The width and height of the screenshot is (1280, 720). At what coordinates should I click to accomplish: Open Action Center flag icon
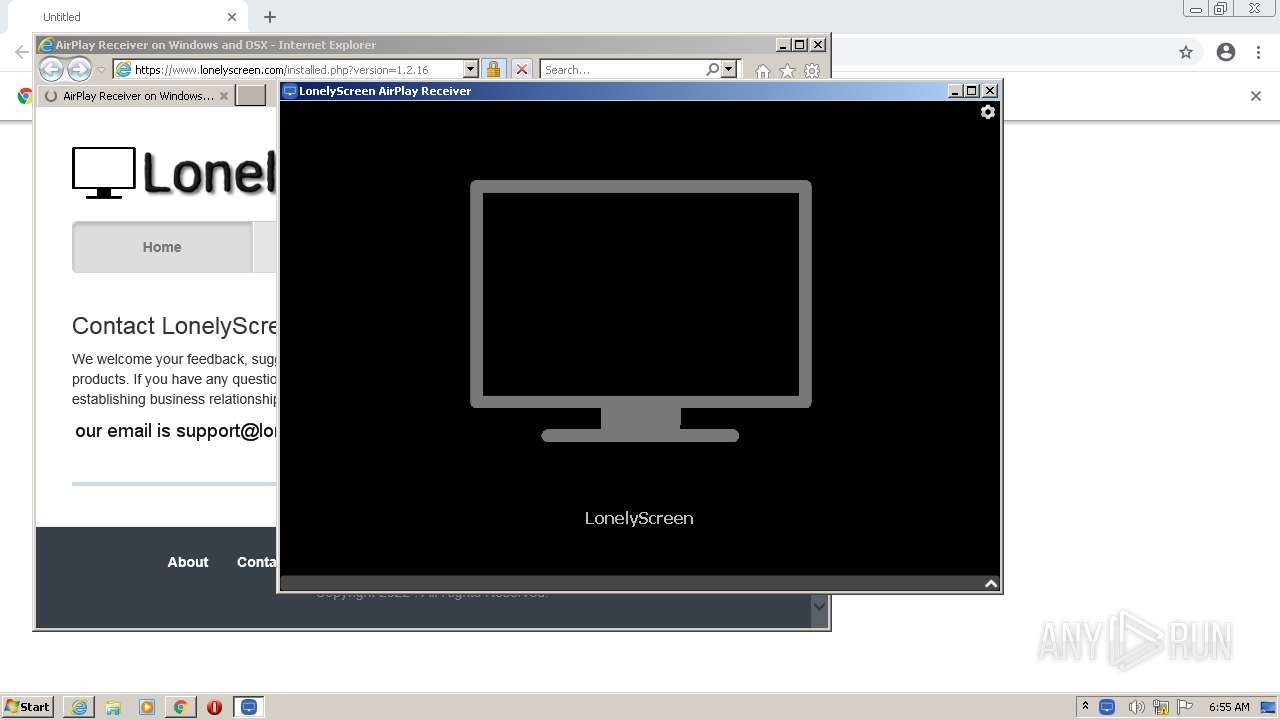1185,707
